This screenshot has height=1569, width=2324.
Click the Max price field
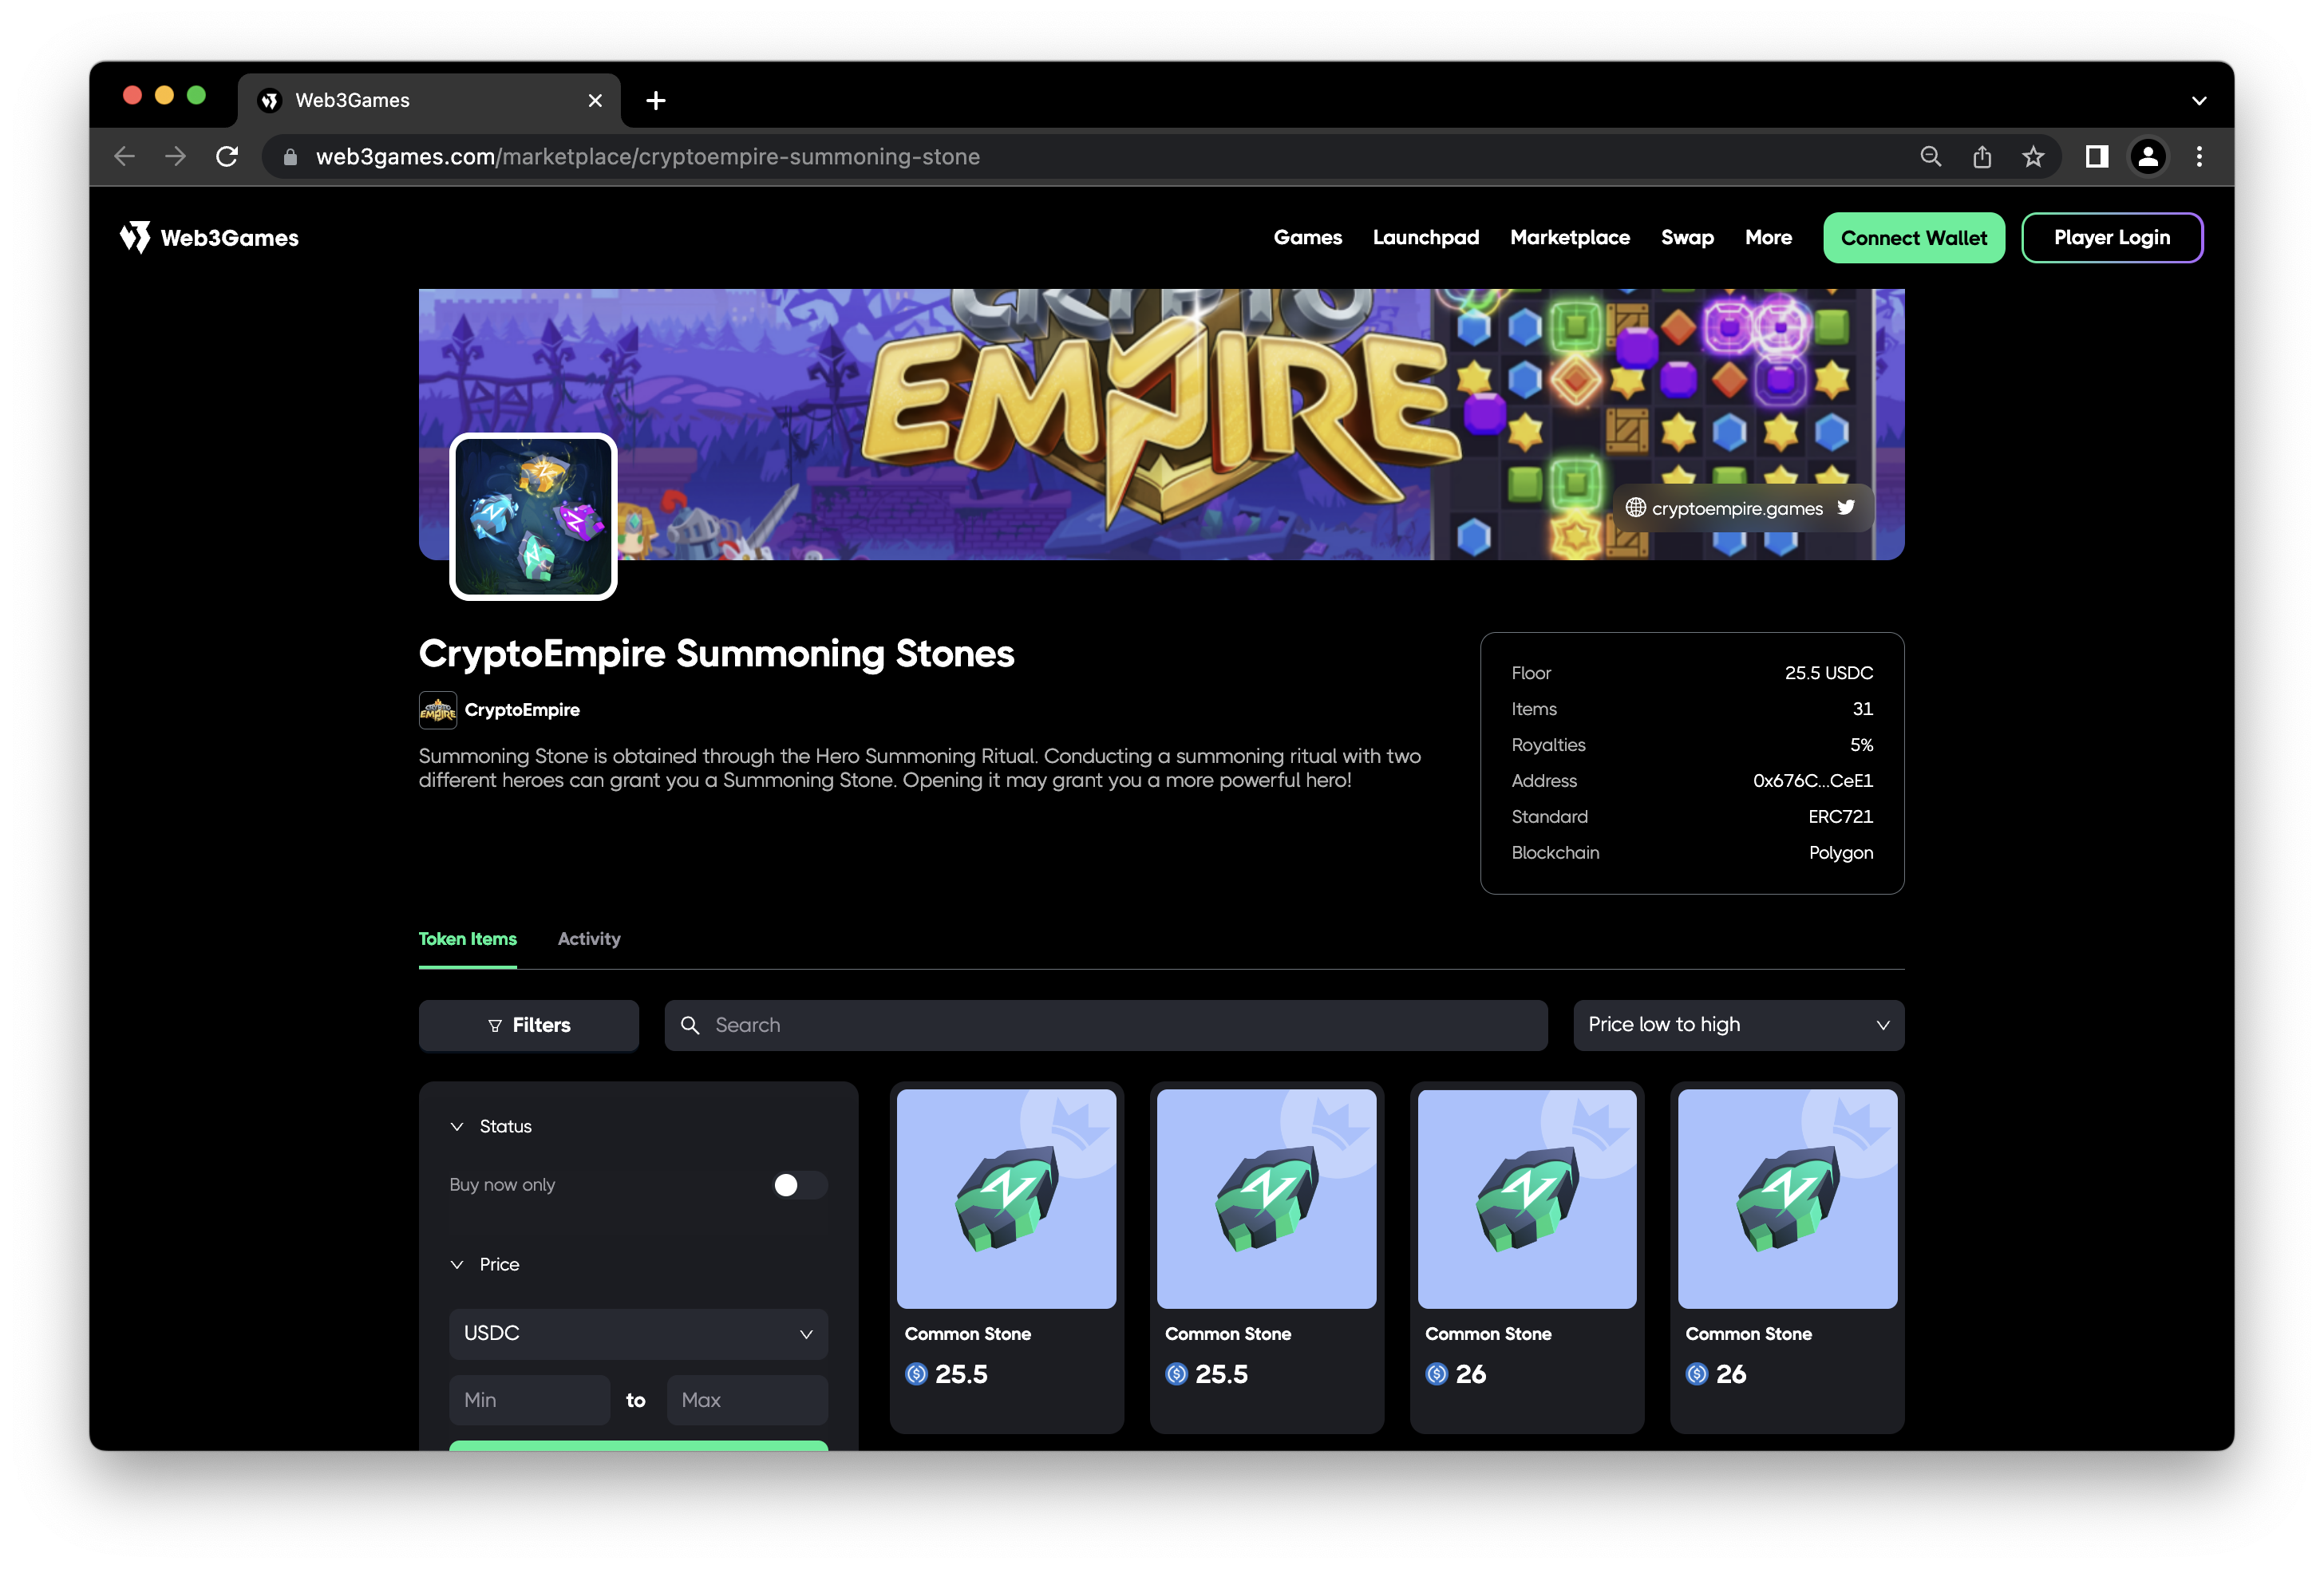pyautogui.click(x=746, y=1399)
